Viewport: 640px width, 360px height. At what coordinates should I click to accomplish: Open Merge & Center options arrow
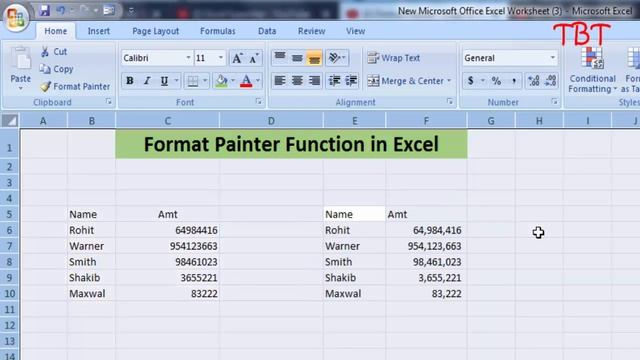[449, 81]
